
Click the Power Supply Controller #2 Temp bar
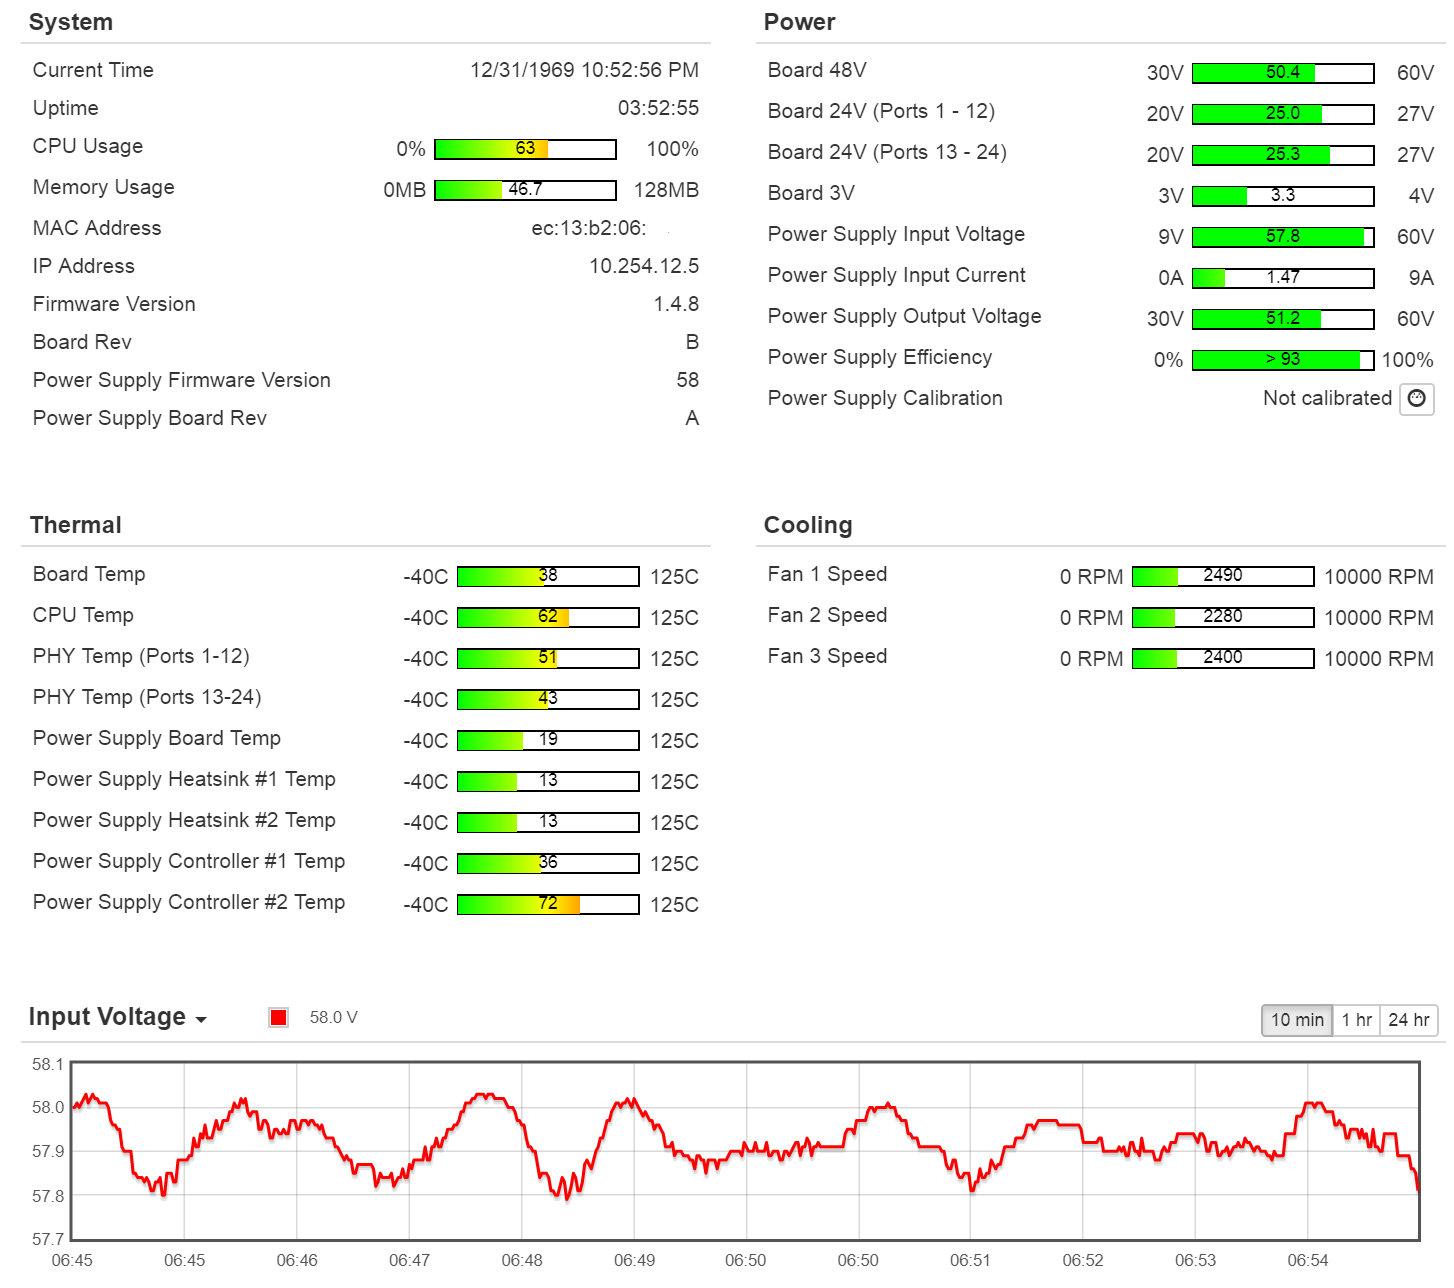point(548,904)
